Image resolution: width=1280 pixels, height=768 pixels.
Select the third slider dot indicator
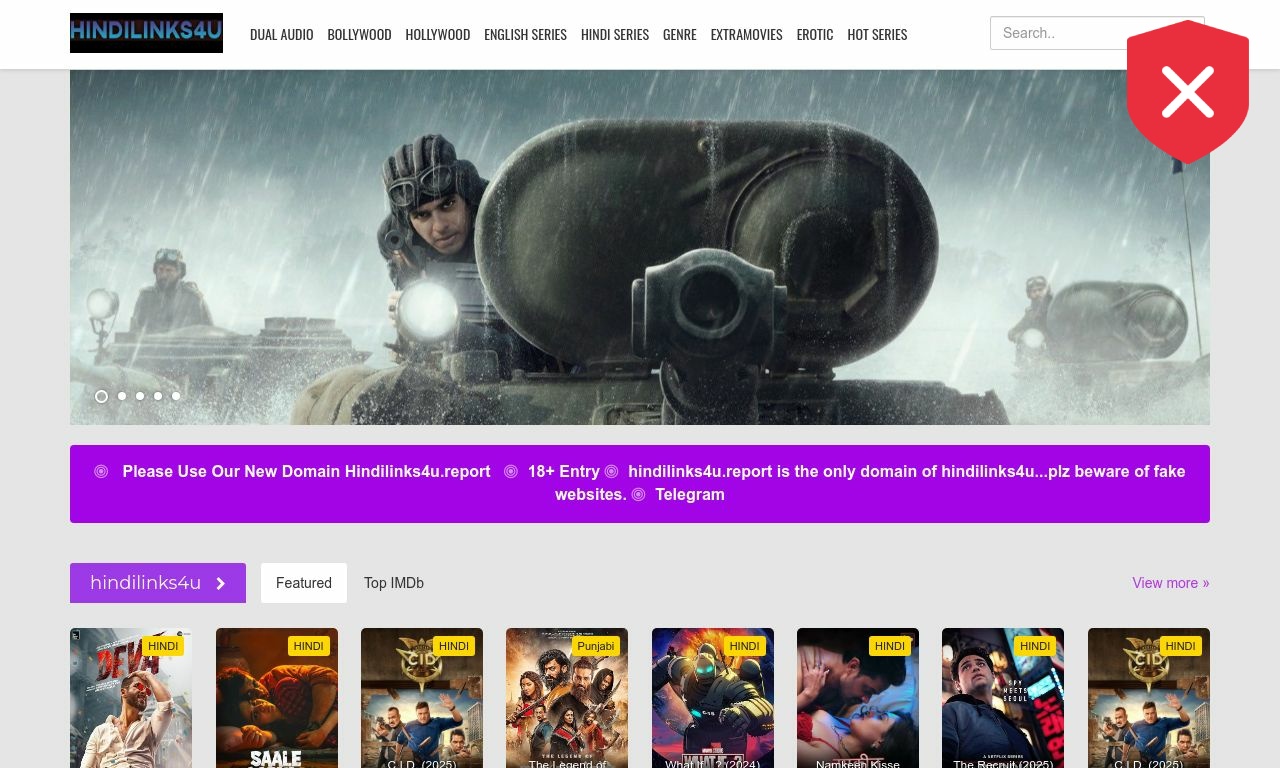[x=140, y=396]
